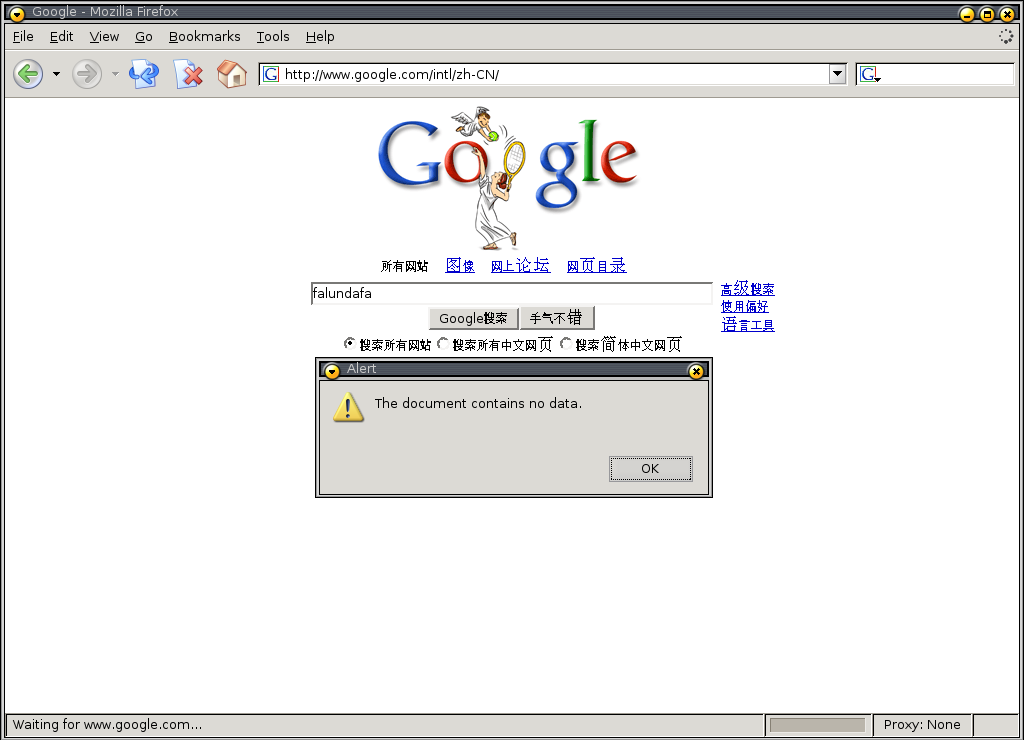The height and width of the screenshot is (740, 1024).
Task: Select the 搜索简体中文网页 radio button
Action: pos(566,343)
